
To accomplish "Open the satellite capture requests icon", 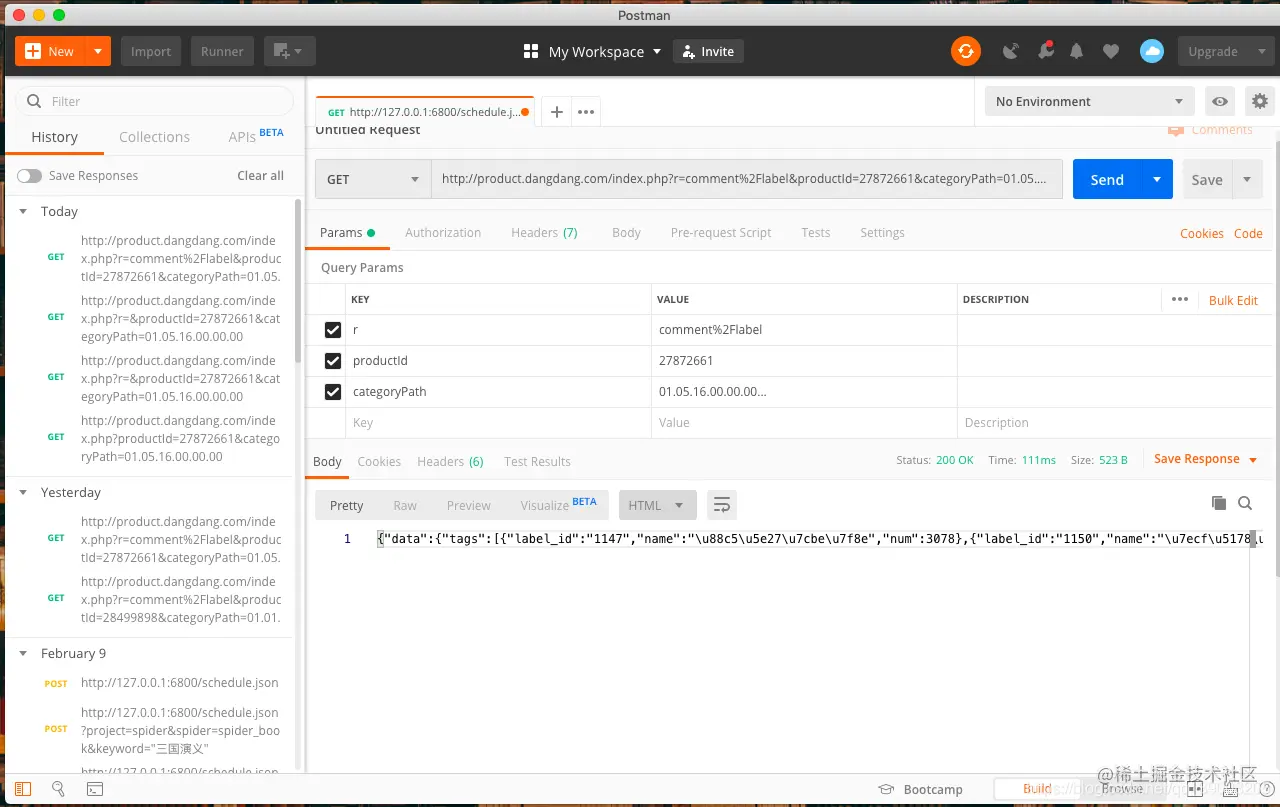I will click(x=1011, y=51).
